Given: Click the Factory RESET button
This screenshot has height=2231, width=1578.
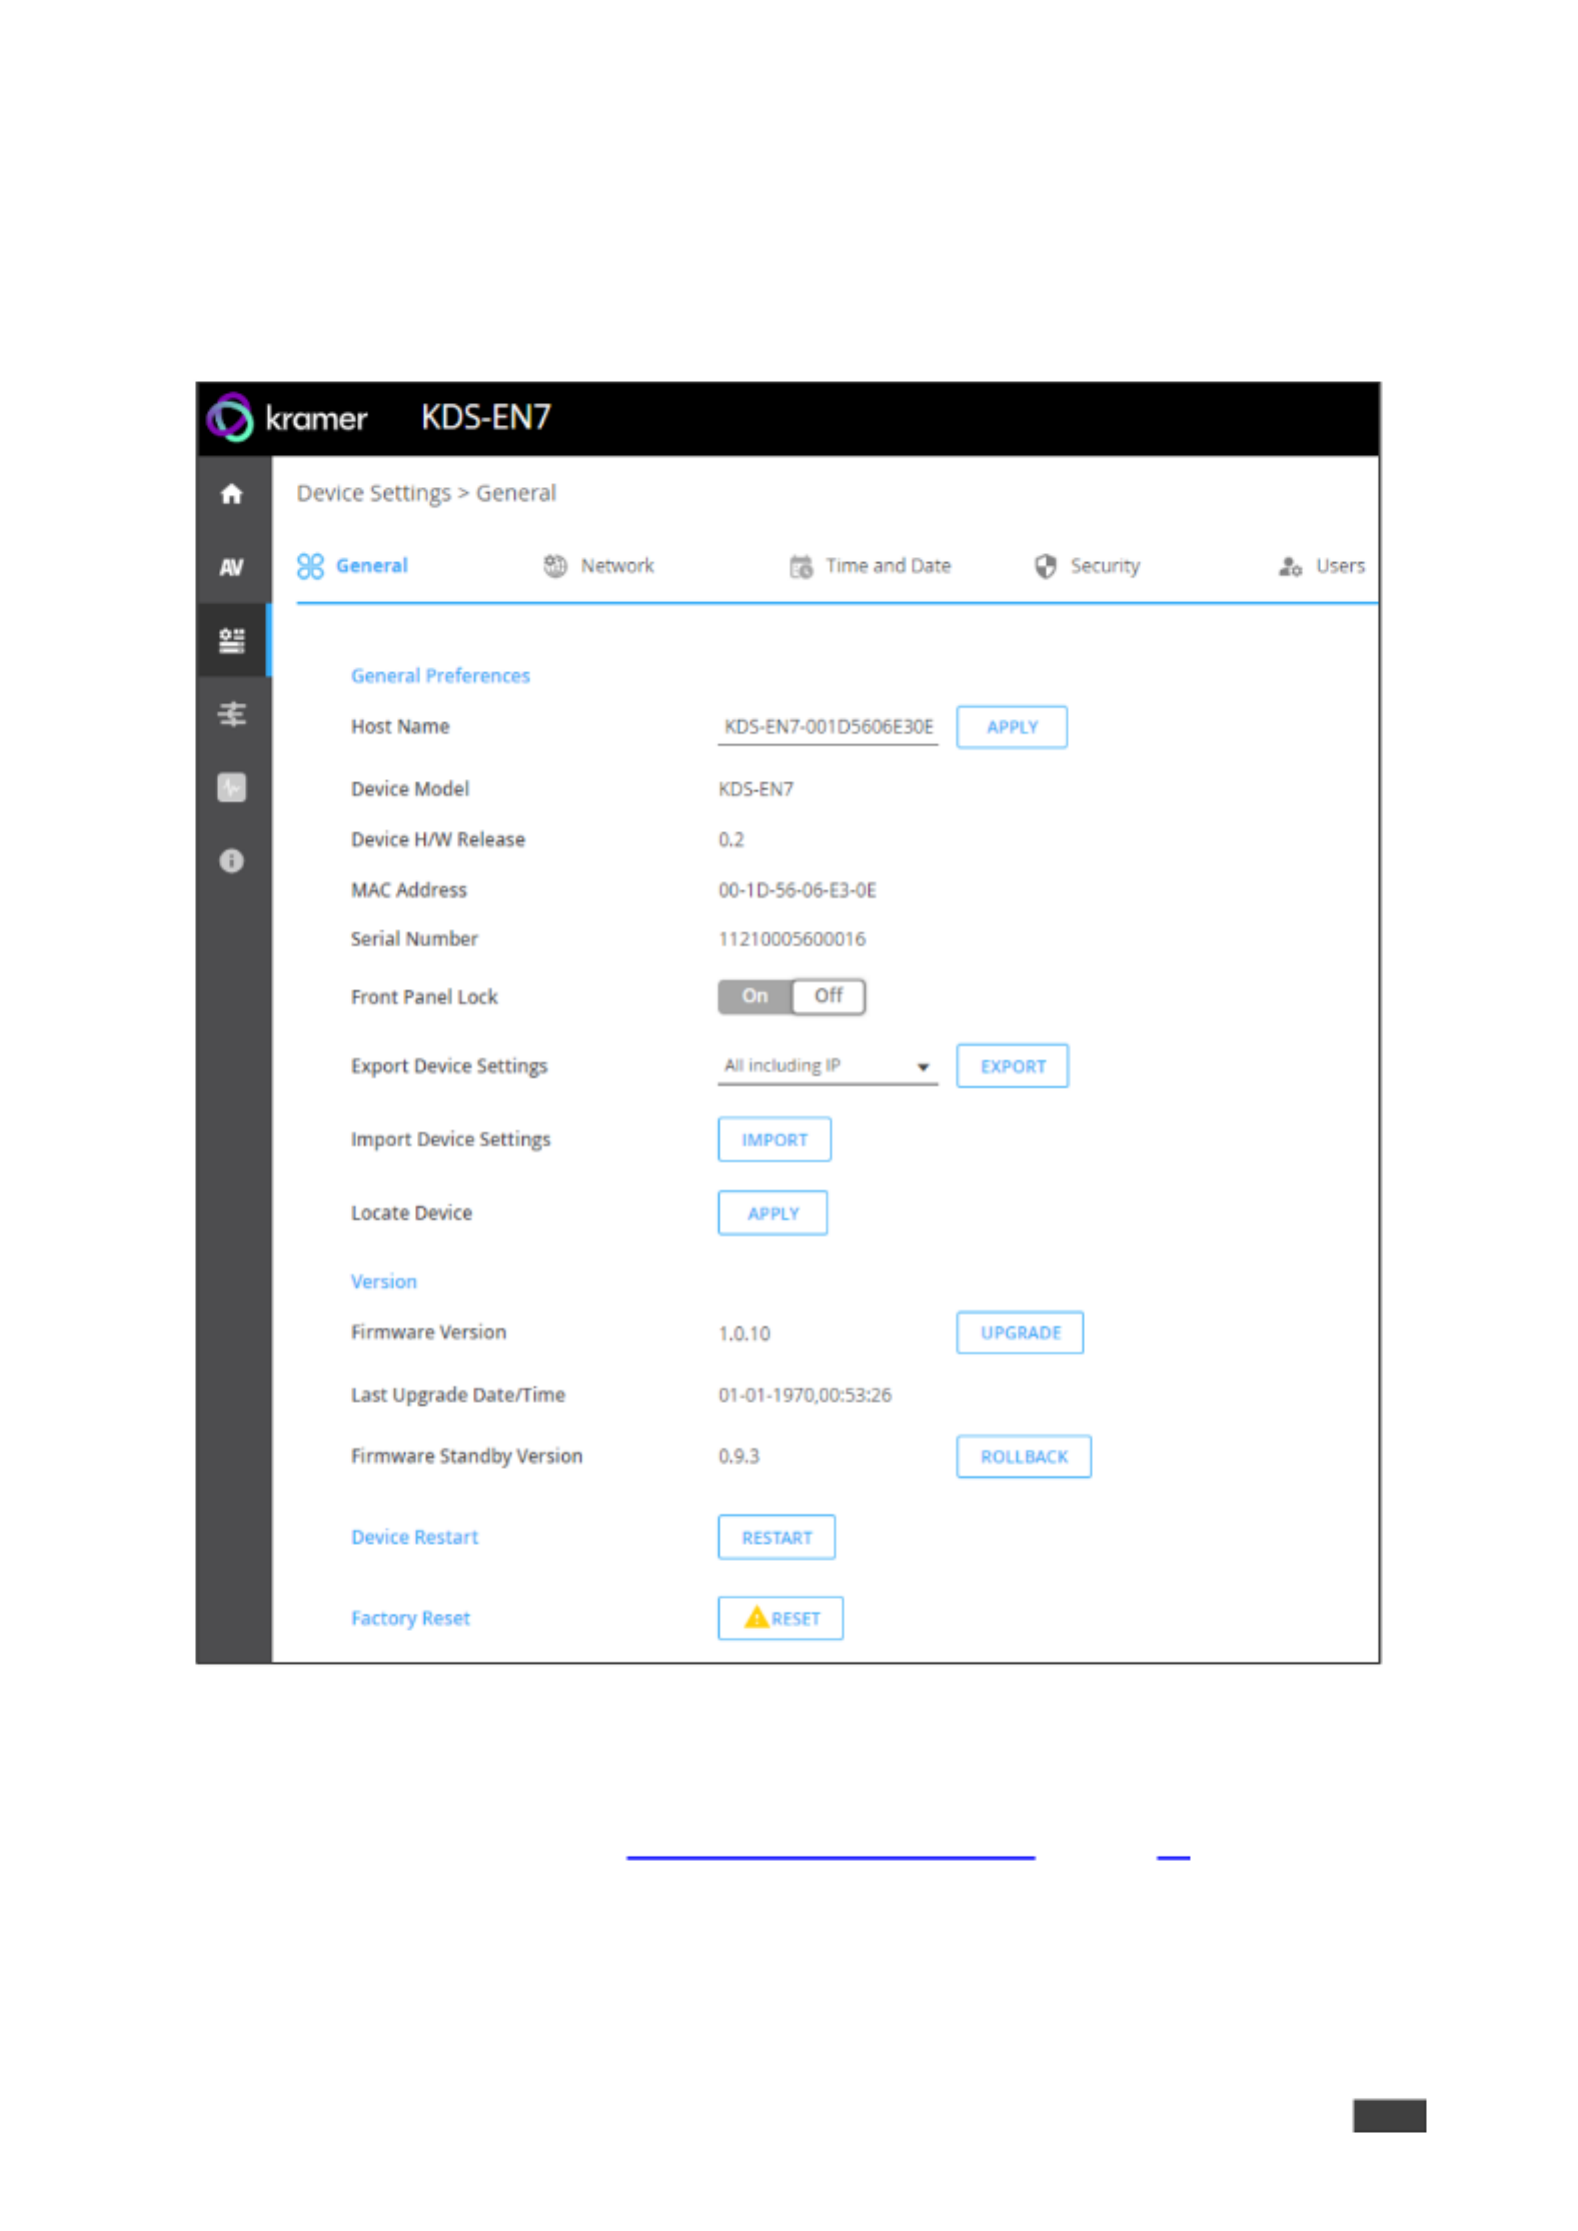Looking at the screenshot, I should tap(781, 1619).
